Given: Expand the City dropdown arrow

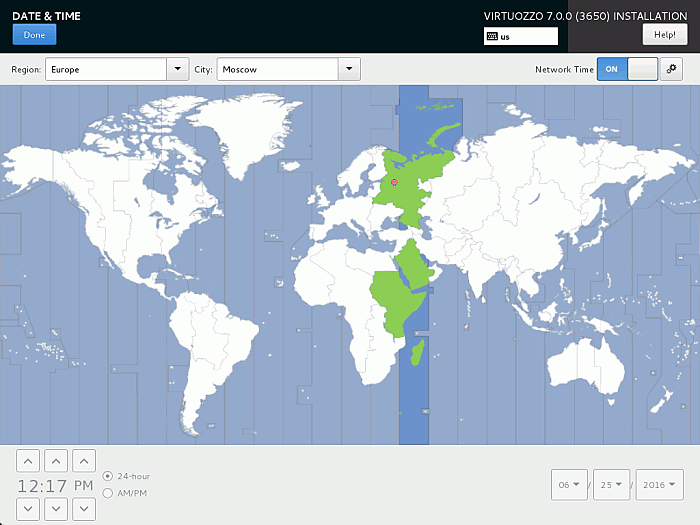Looking at the screenshot, I should coord(349,69).
